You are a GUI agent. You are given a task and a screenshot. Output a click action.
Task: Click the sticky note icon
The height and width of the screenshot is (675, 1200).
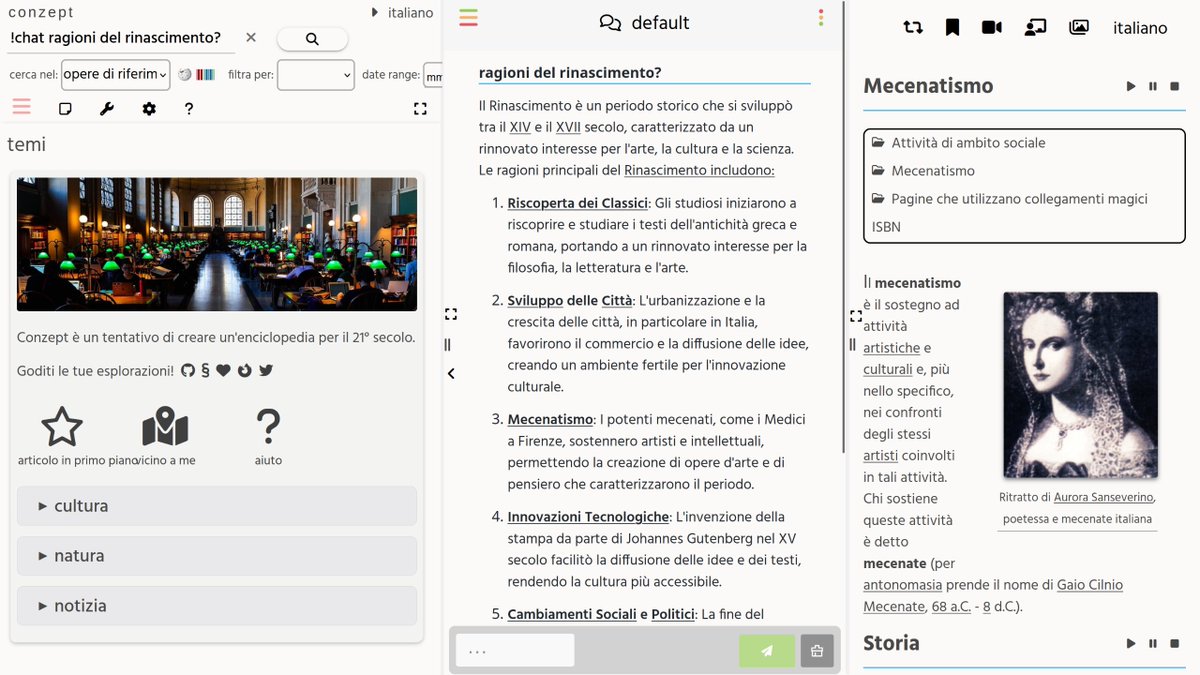pos(65,108)
